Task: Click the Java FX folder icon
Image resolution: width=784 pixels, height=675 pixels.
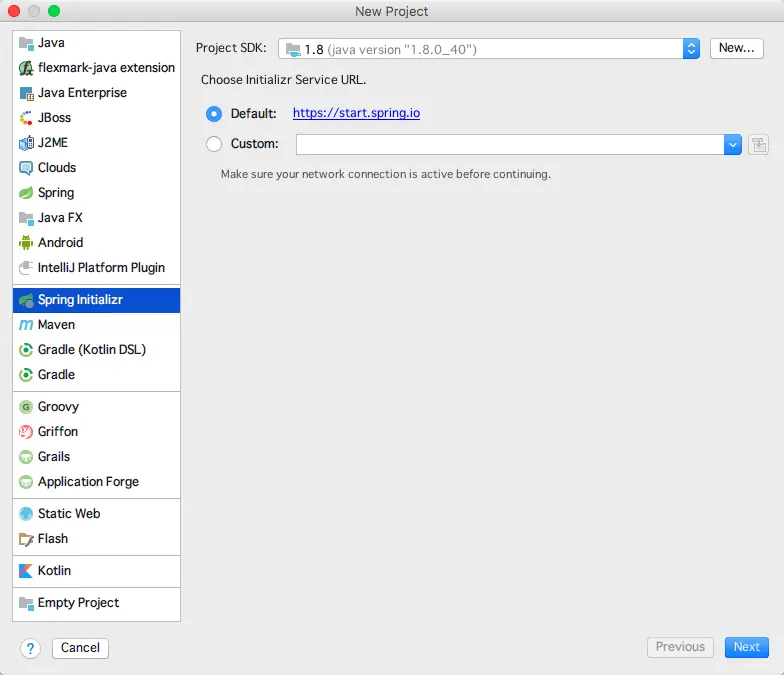Action: click(x=26, y=218)
